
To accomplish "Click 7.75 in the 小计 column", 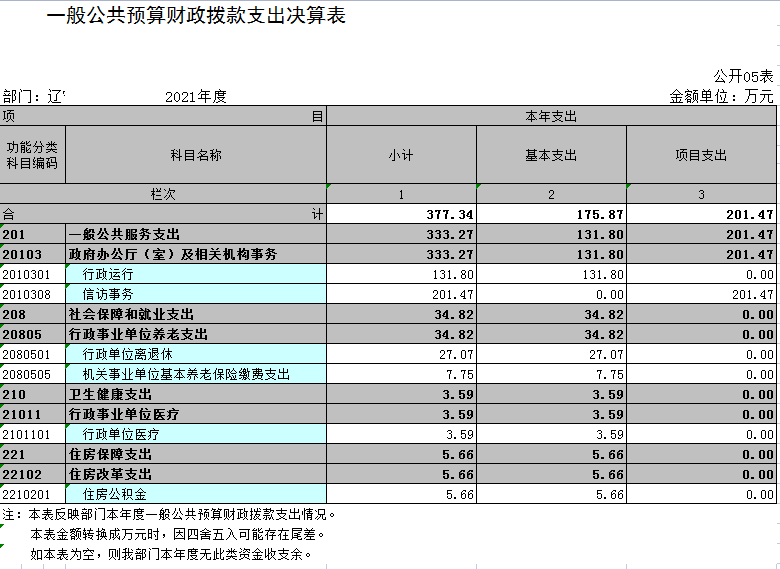I will pos(401,374).
